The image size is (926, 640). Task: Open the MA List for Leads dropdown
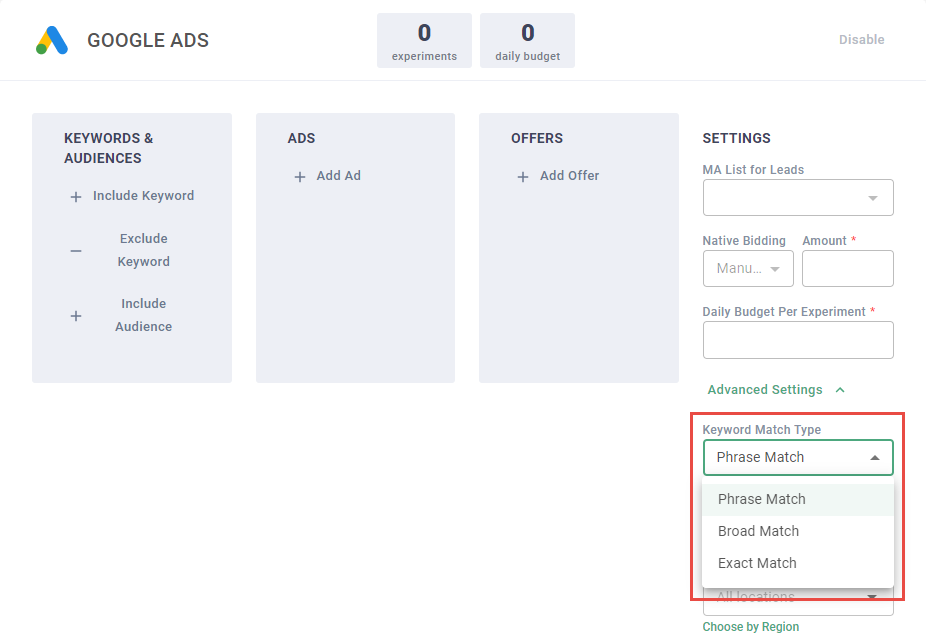click(798, 198)
